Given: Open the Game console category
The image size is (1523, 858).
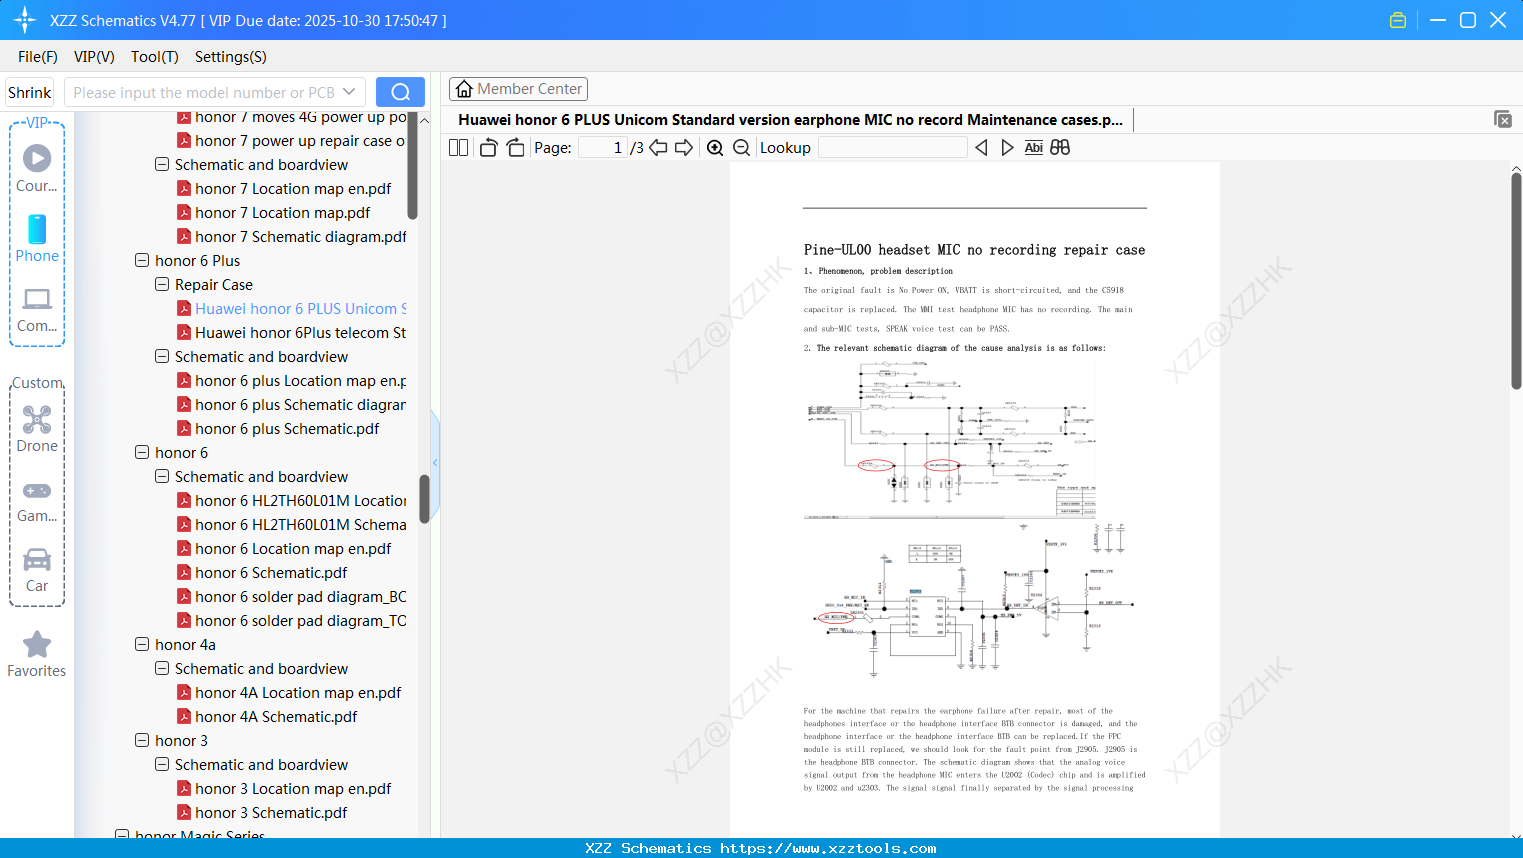Looking at the screenshot, I should pyautogui.click(x=37, y=500).
